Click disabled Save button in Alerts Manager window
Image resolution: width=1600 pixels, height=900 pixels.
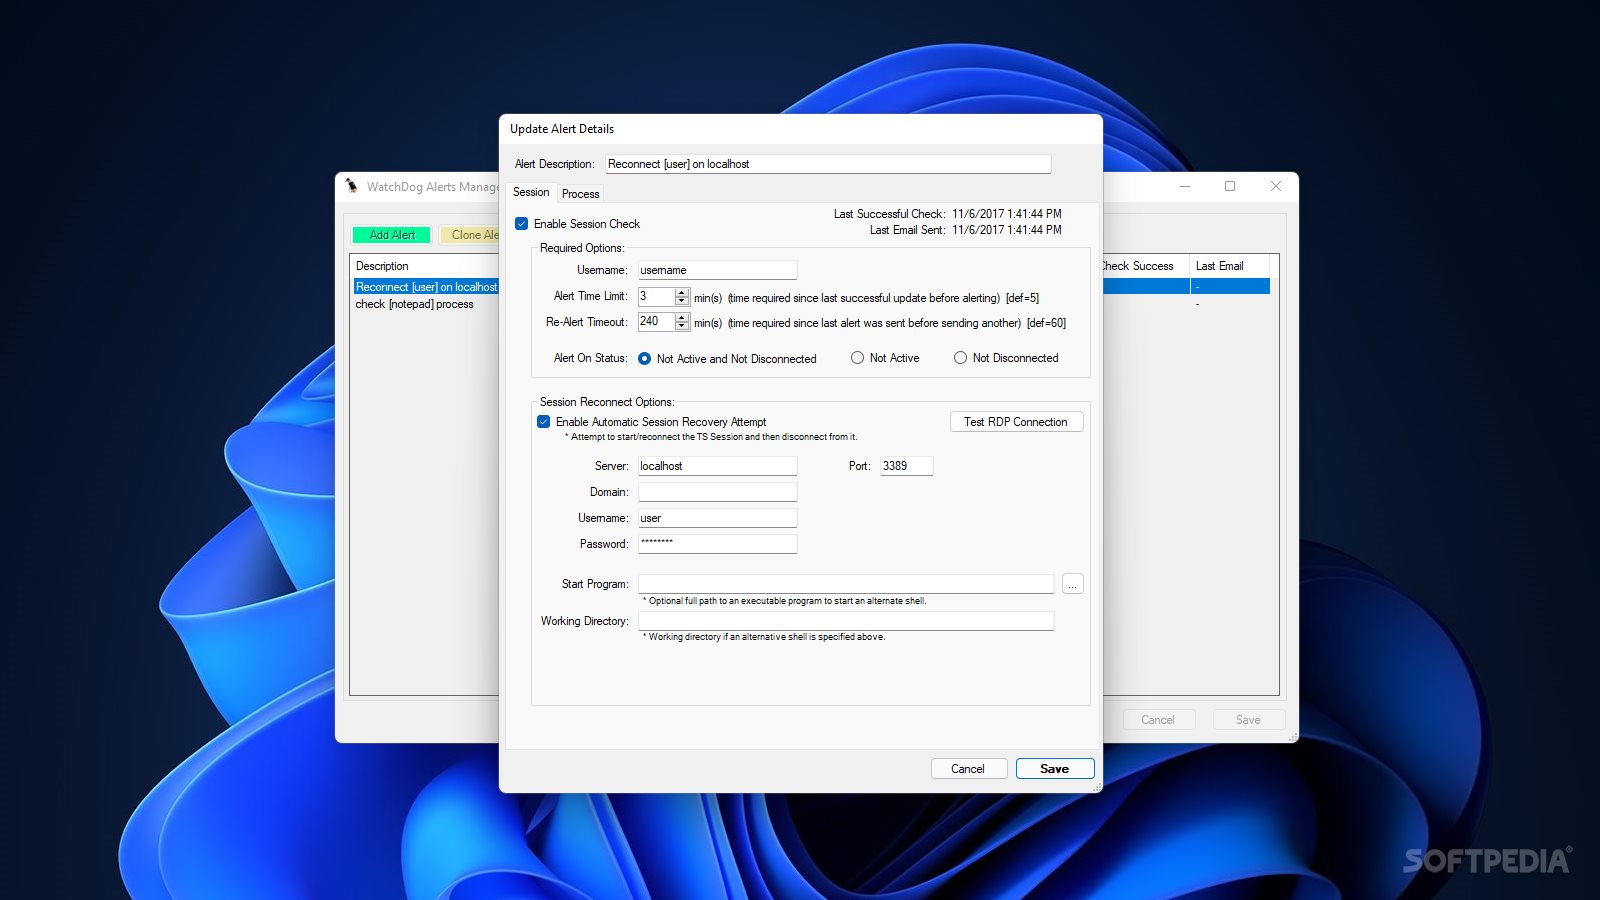(1248, 720)
